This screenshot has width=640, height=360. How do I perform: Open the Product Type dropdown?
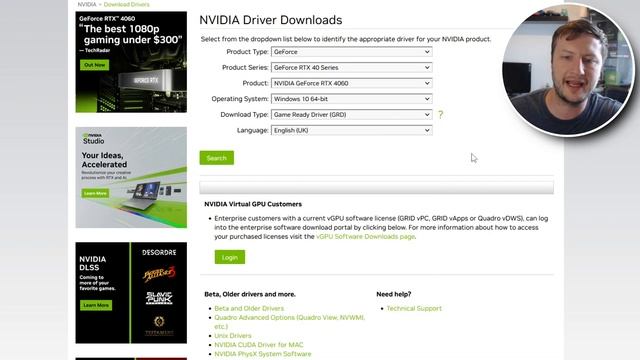point(351,52)
